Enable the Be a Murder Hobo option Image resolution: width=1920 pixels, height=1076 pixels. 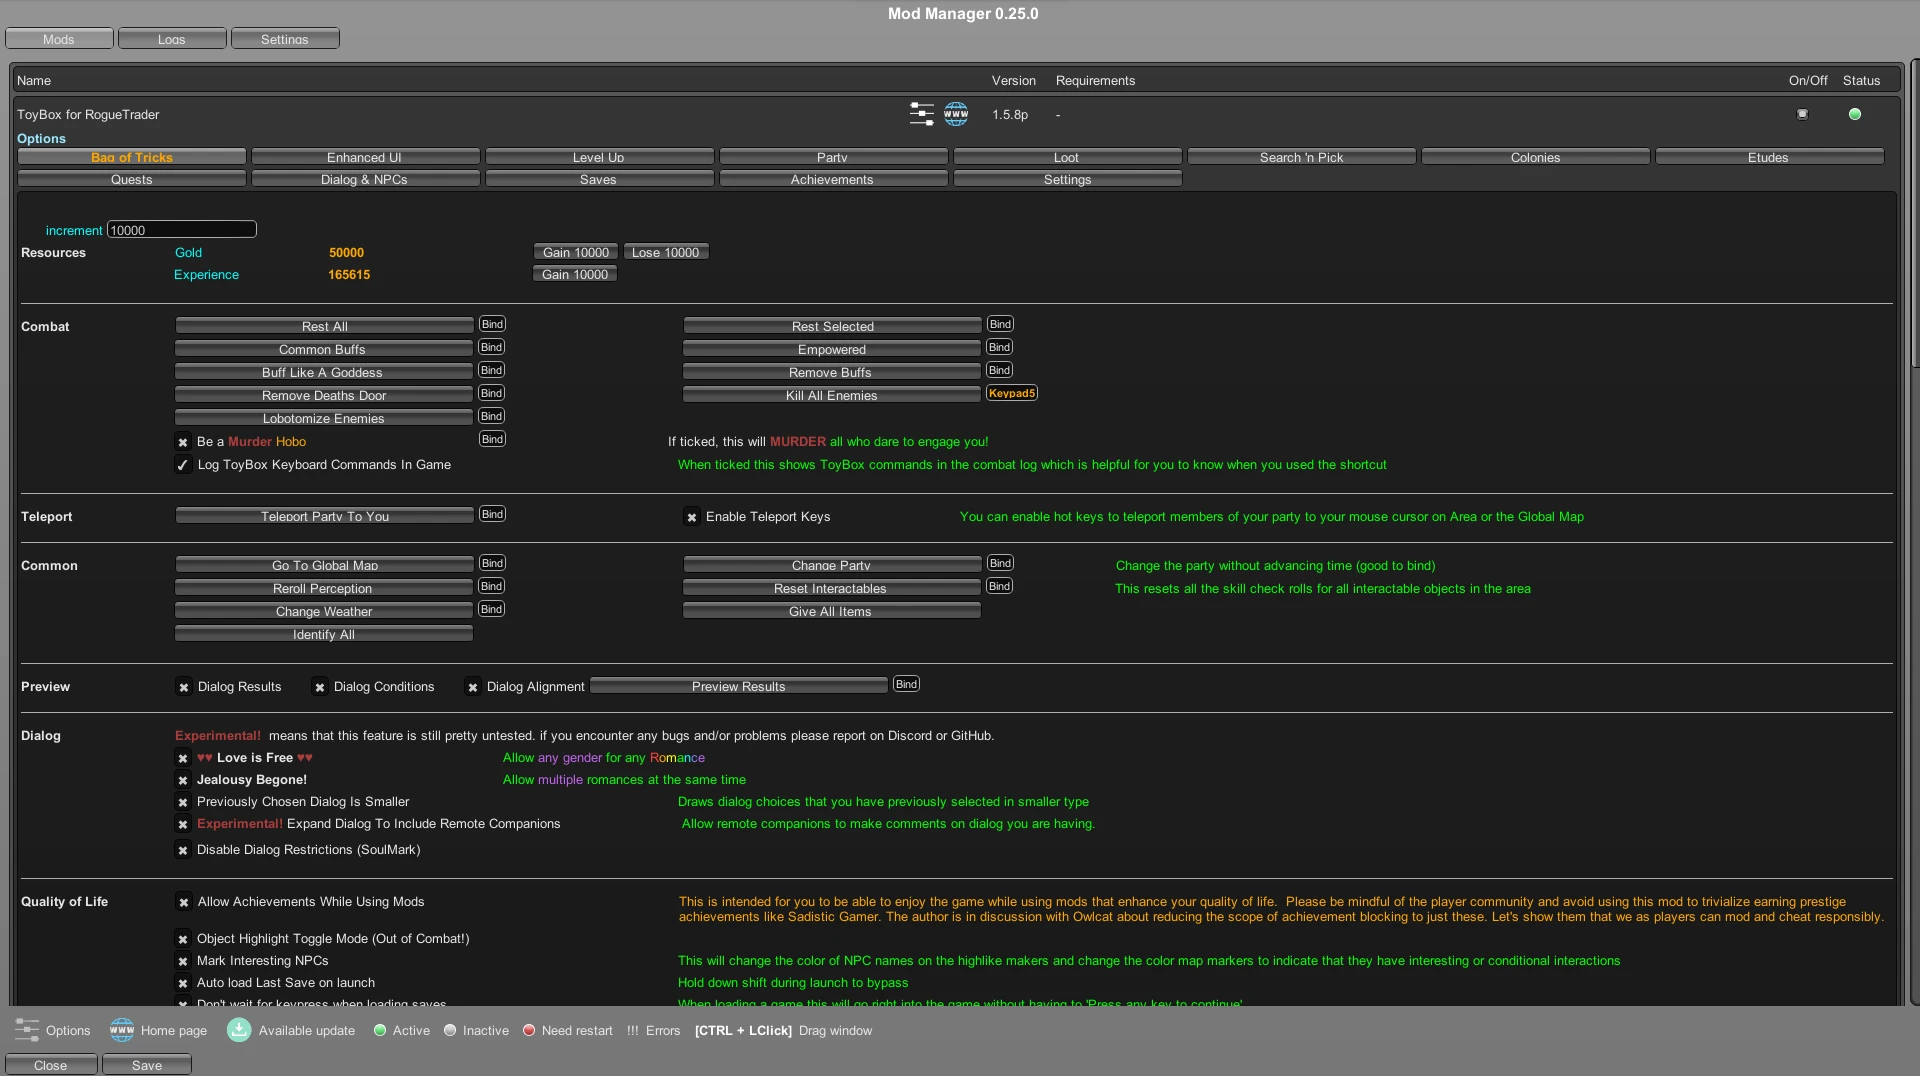point(183,442)
